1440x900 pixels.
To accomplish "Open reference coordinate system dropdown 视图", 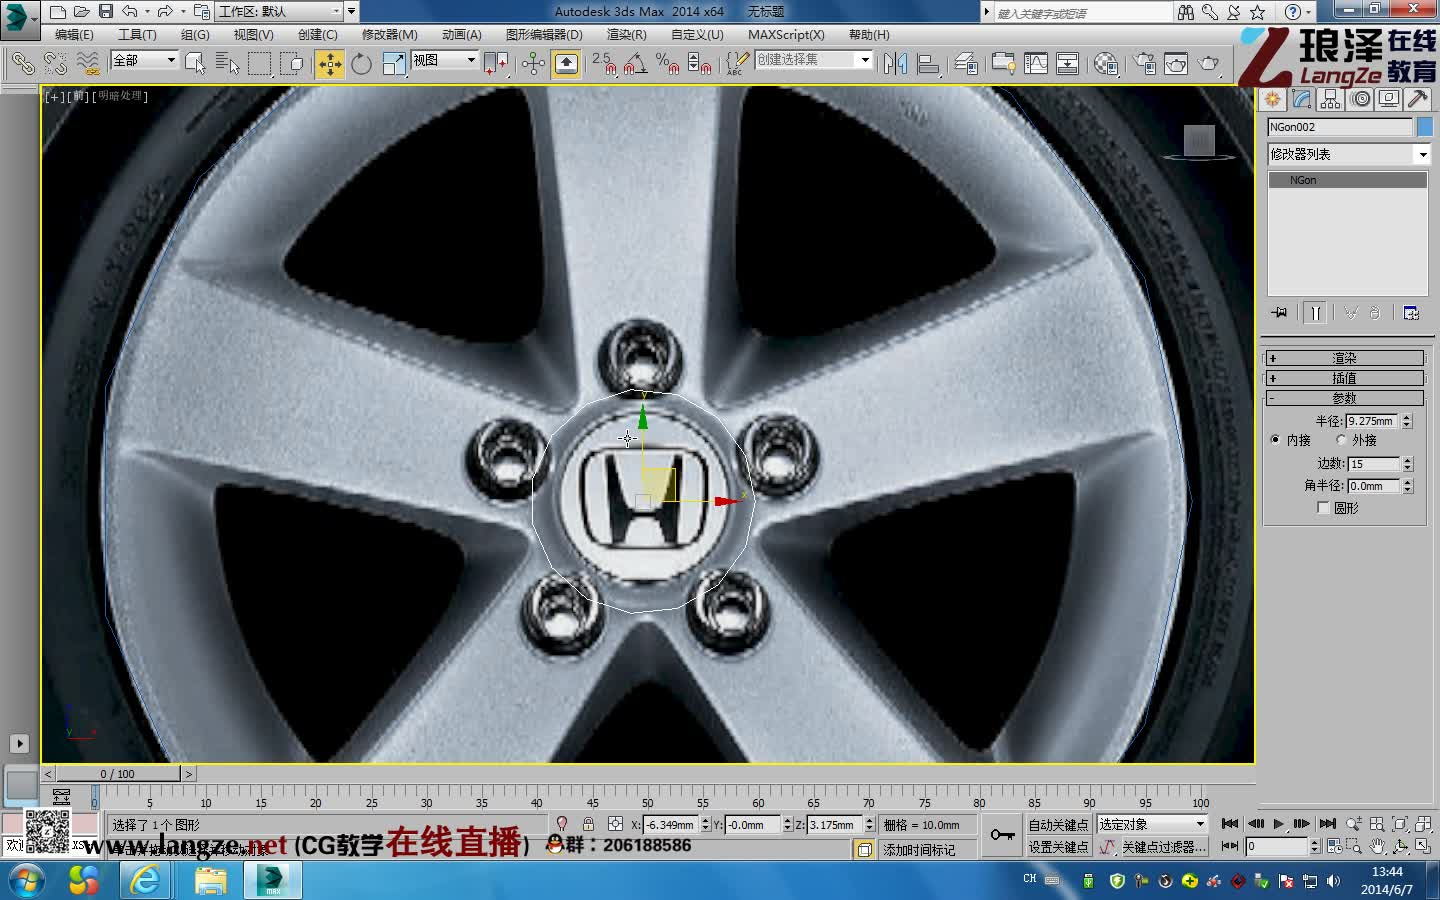I will click(444, 60).
